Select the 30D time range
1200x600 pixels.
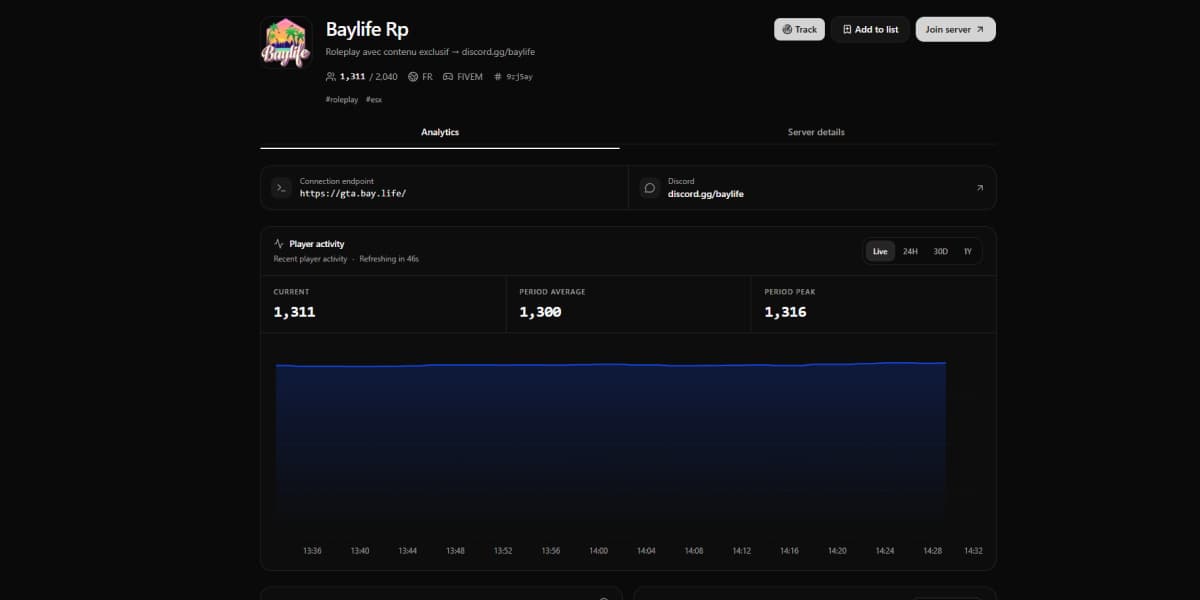940,251
